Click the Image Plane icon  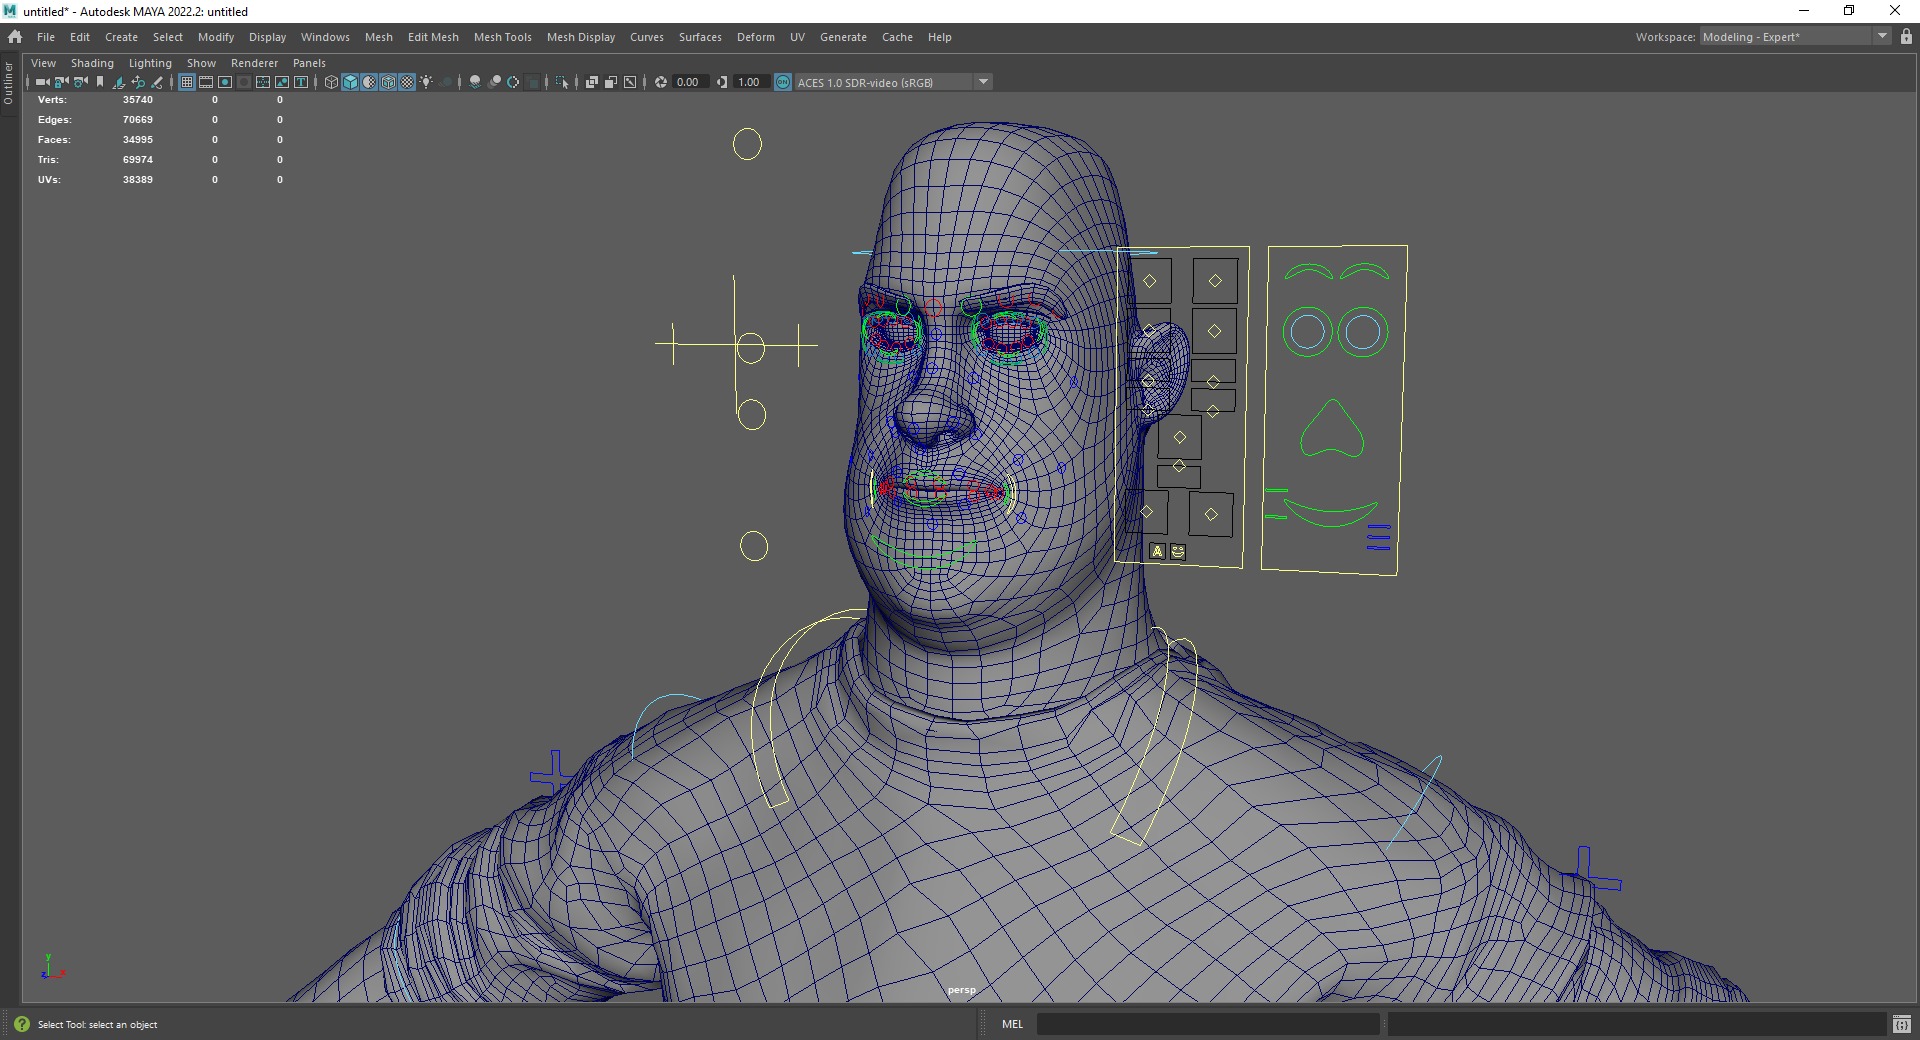click(119, 82)
